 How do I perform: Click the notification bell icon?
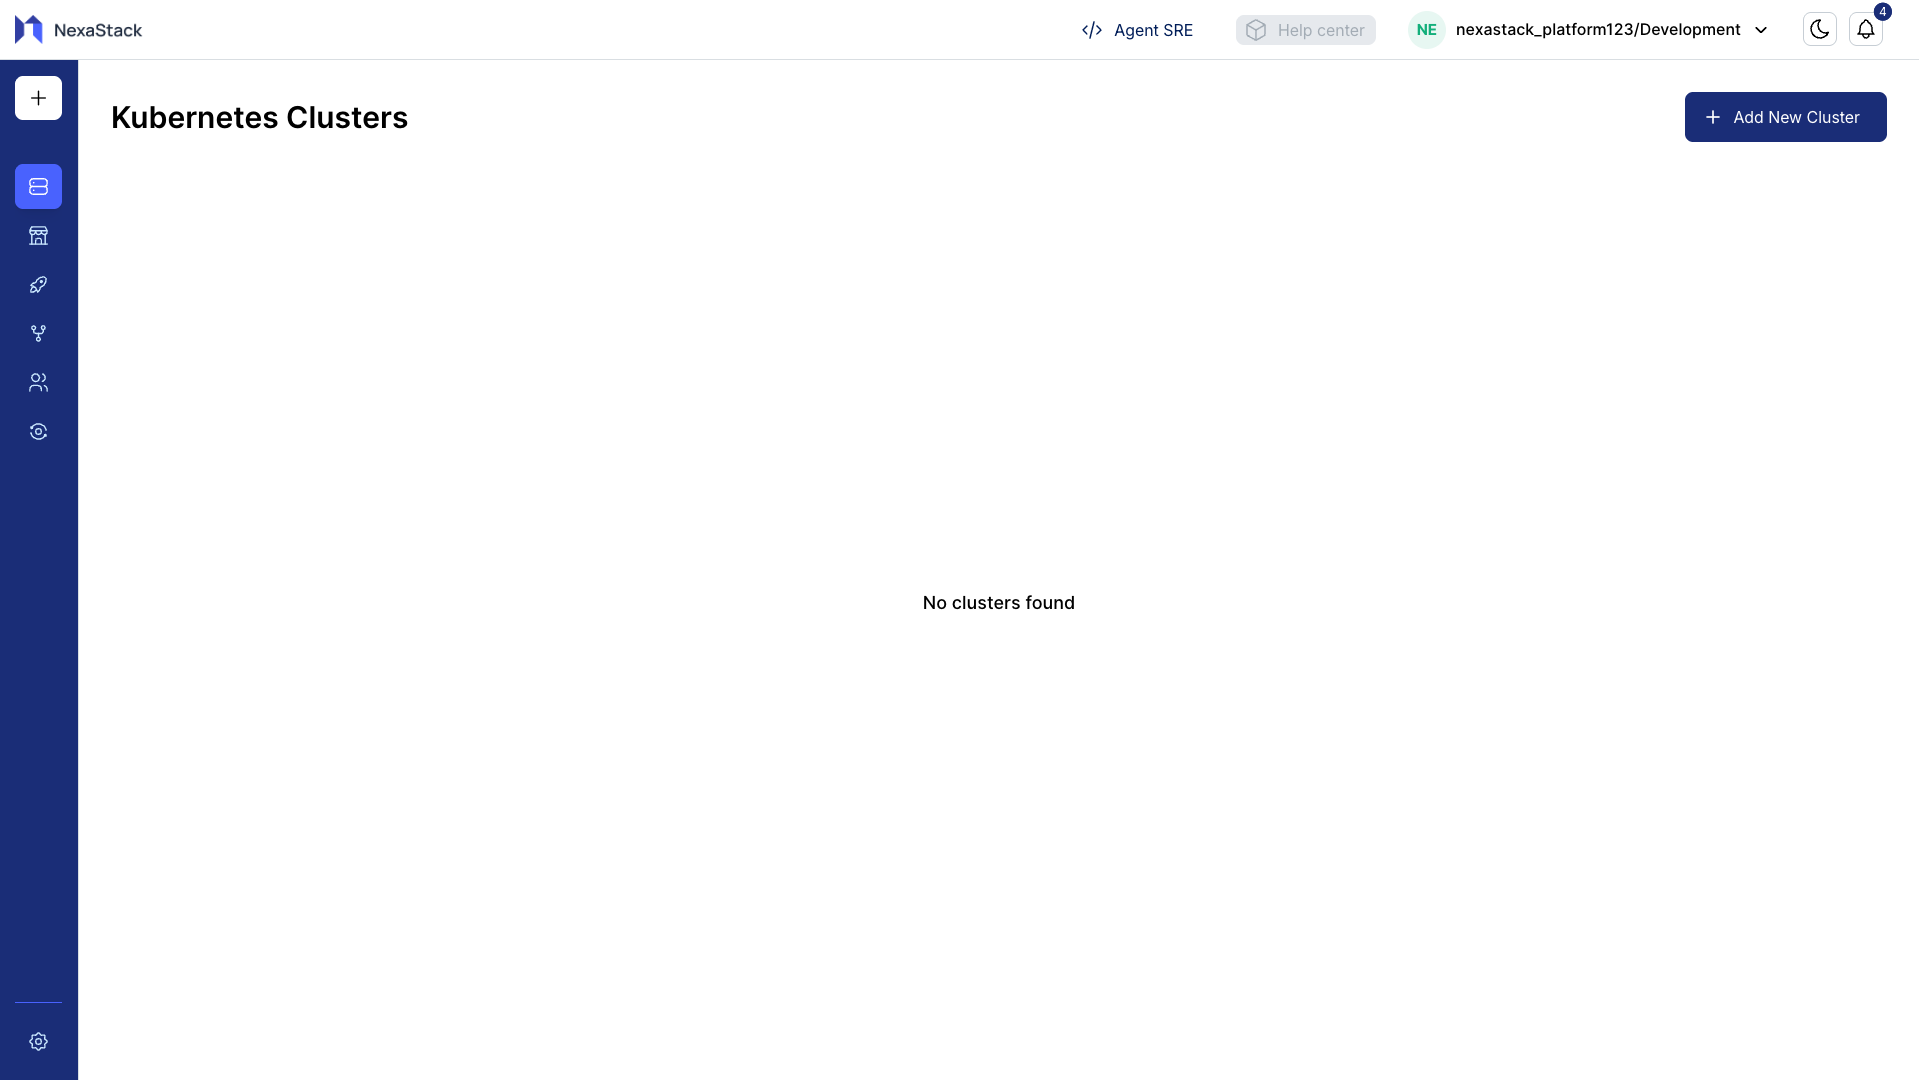[x=1865, y=30]
